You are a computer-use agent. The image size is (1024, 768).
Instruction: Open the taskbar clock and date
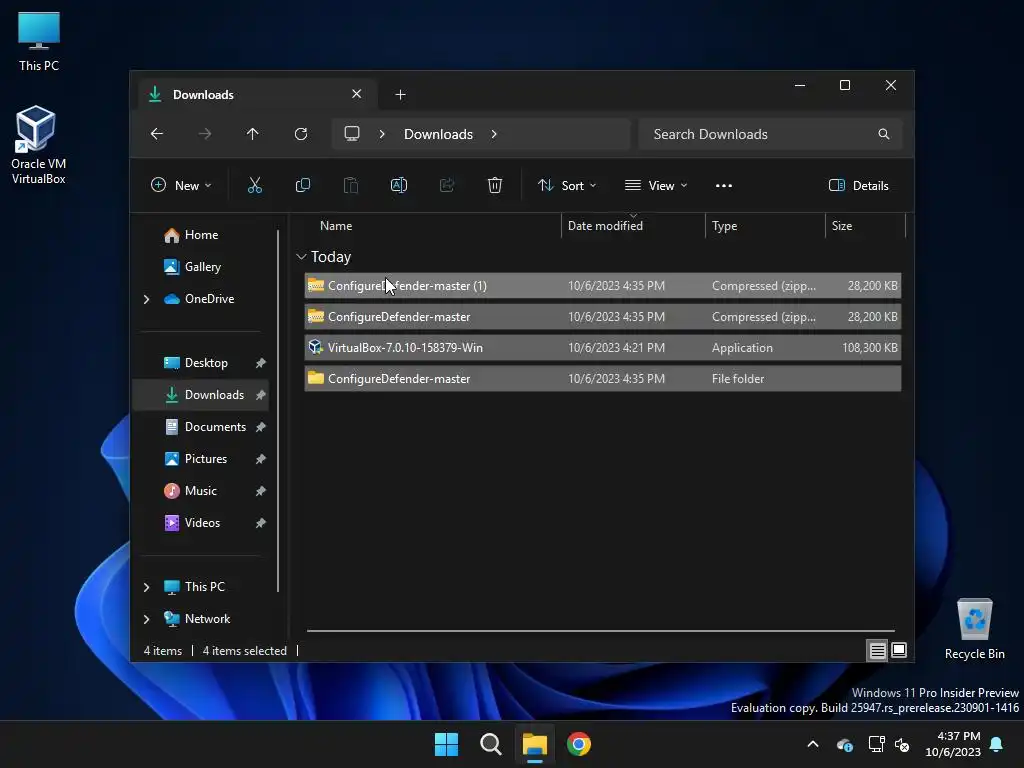pyautogui.click(x=953, y=744)
